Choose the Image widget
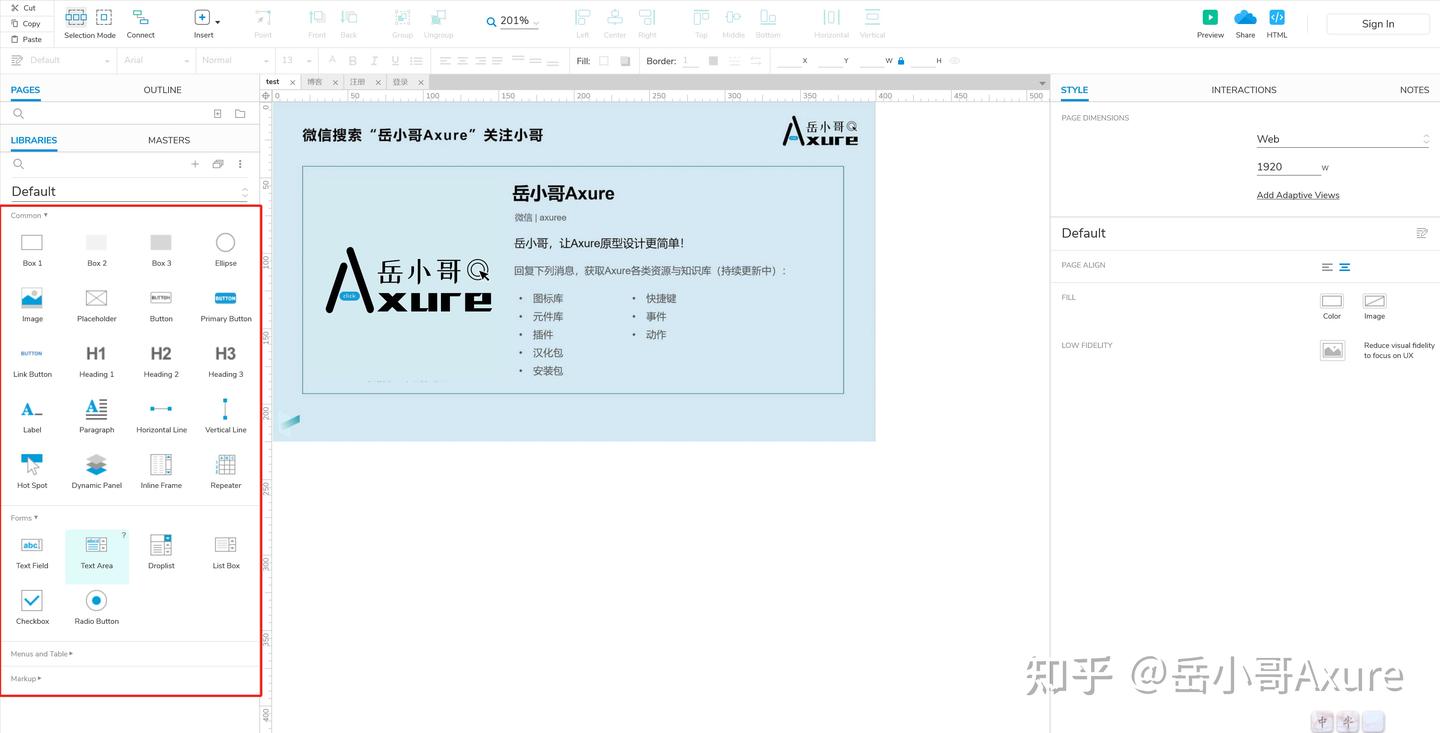This screenshot has width=1440, height=733. tap(32, 305)
